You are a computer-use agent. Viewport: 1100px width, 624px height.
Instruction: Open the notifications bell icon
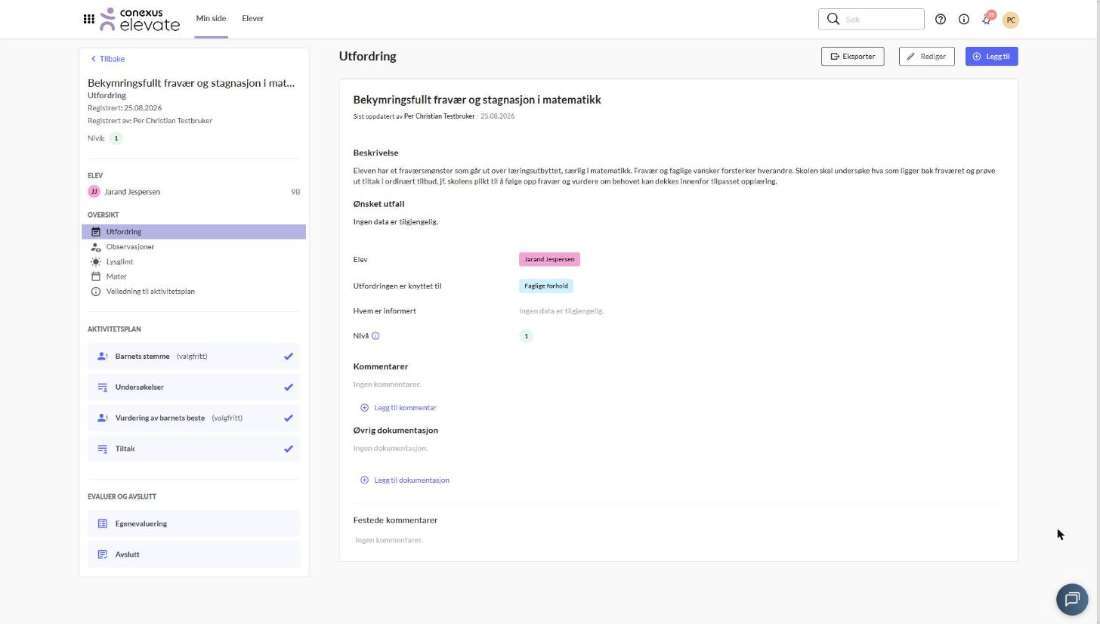pos(988,18)
